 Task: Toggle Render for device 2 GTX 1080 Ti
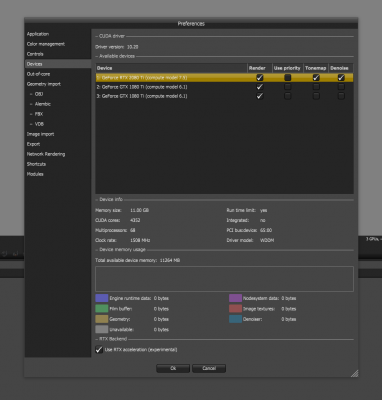[x=260, y=87]
